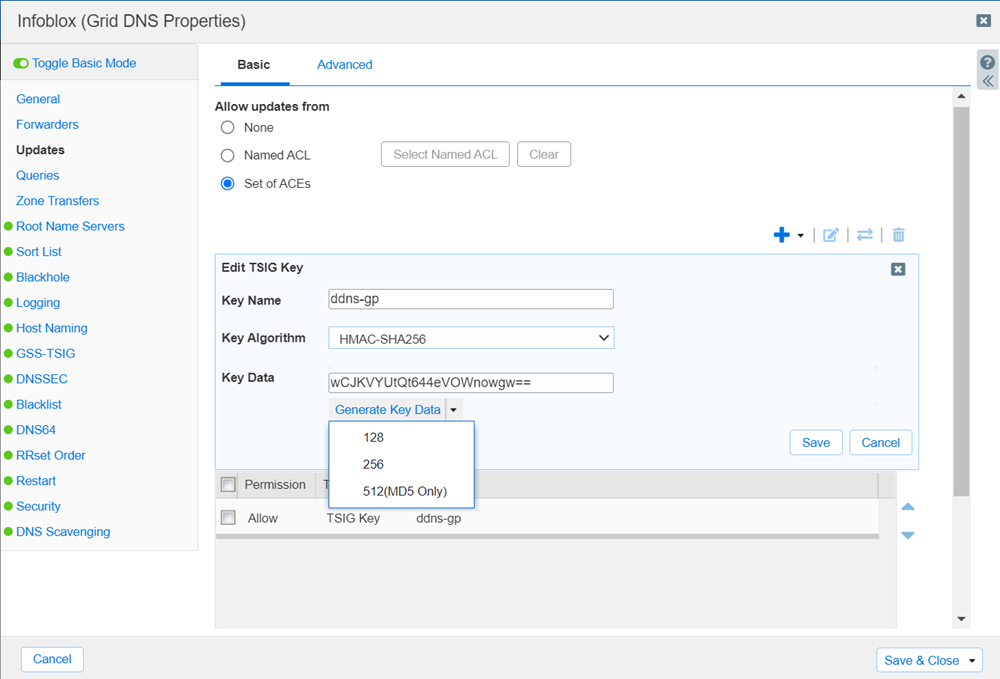Click the Key Name input field
The width and height of the screenshot is (1000, 679).
coord(471,299)
